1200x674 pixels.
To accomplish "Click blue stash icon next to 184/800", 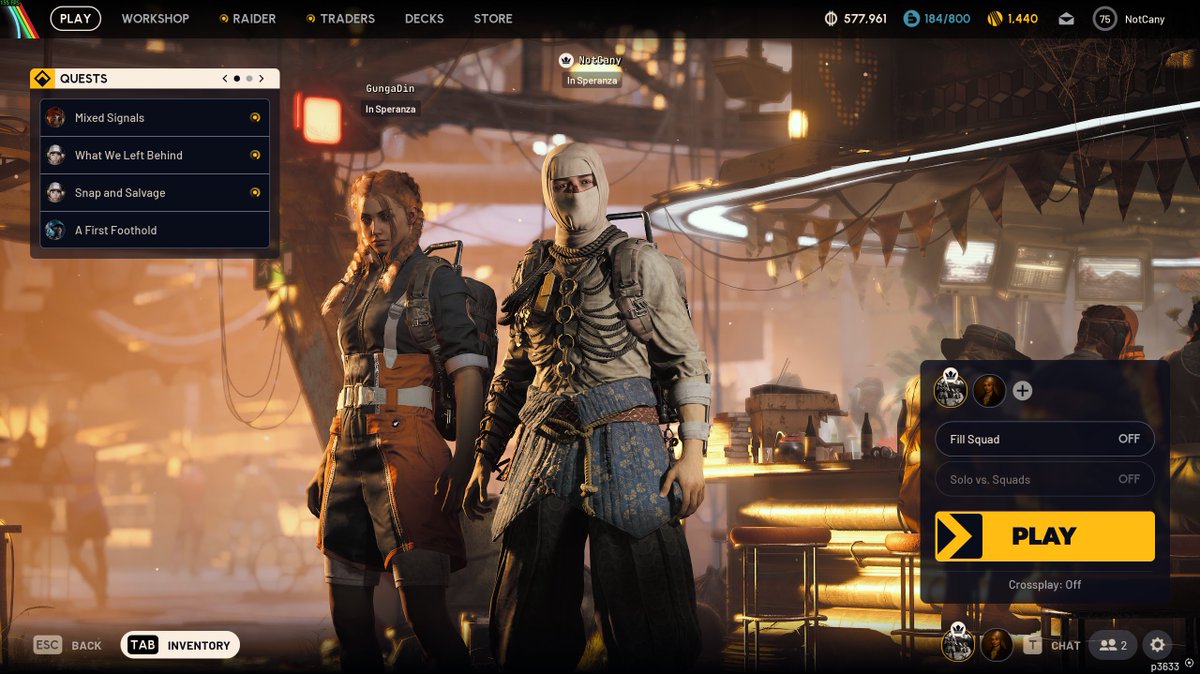I will (911, 18).
